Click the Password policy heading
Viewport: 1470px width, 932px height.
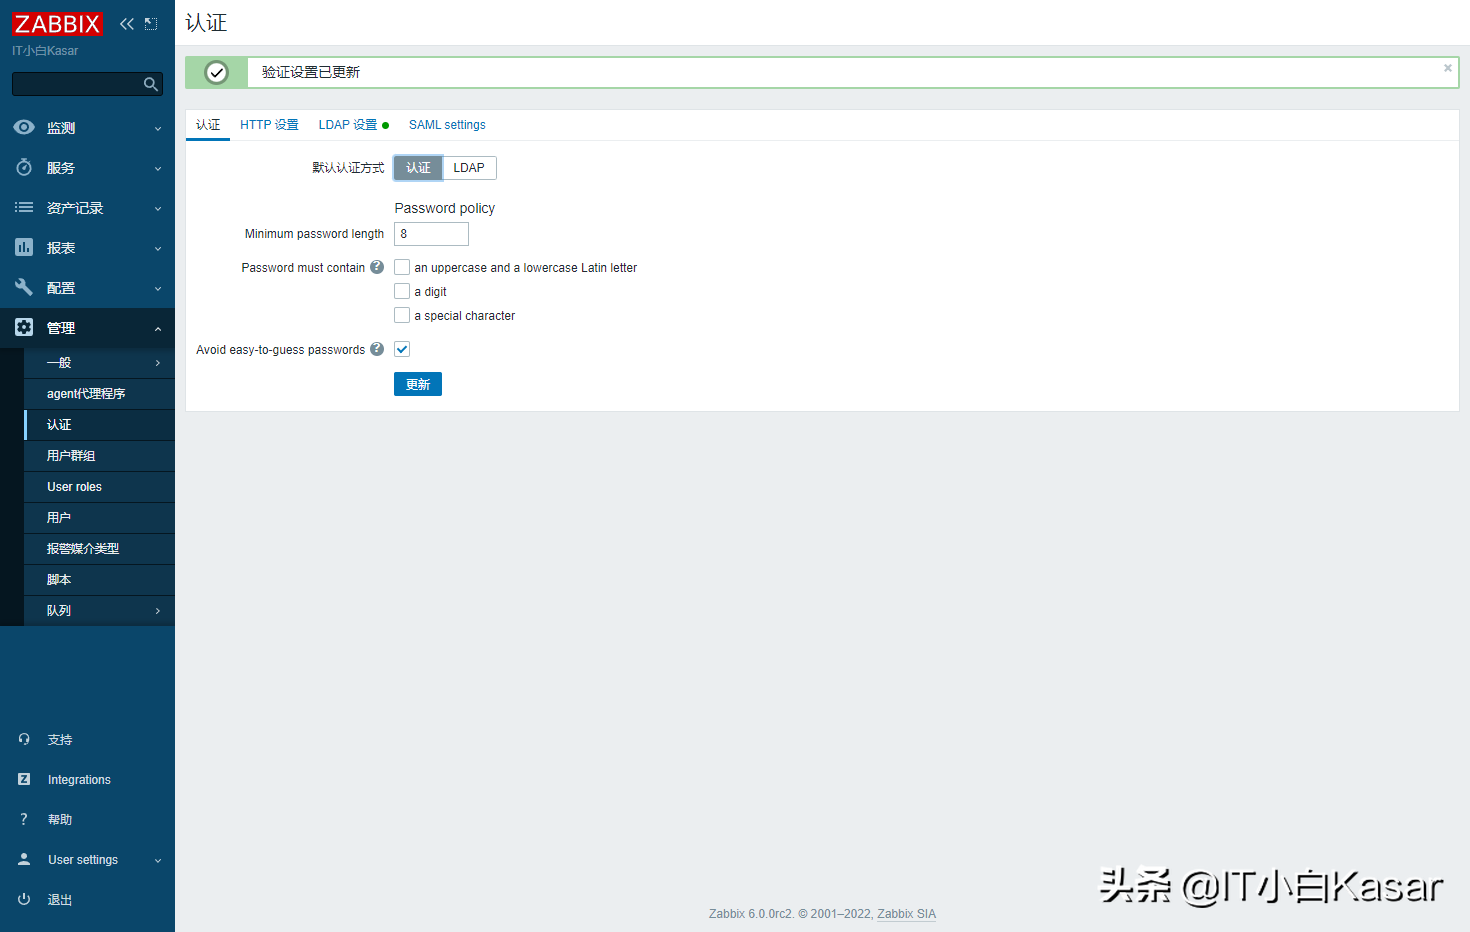[x=445, y=208]
